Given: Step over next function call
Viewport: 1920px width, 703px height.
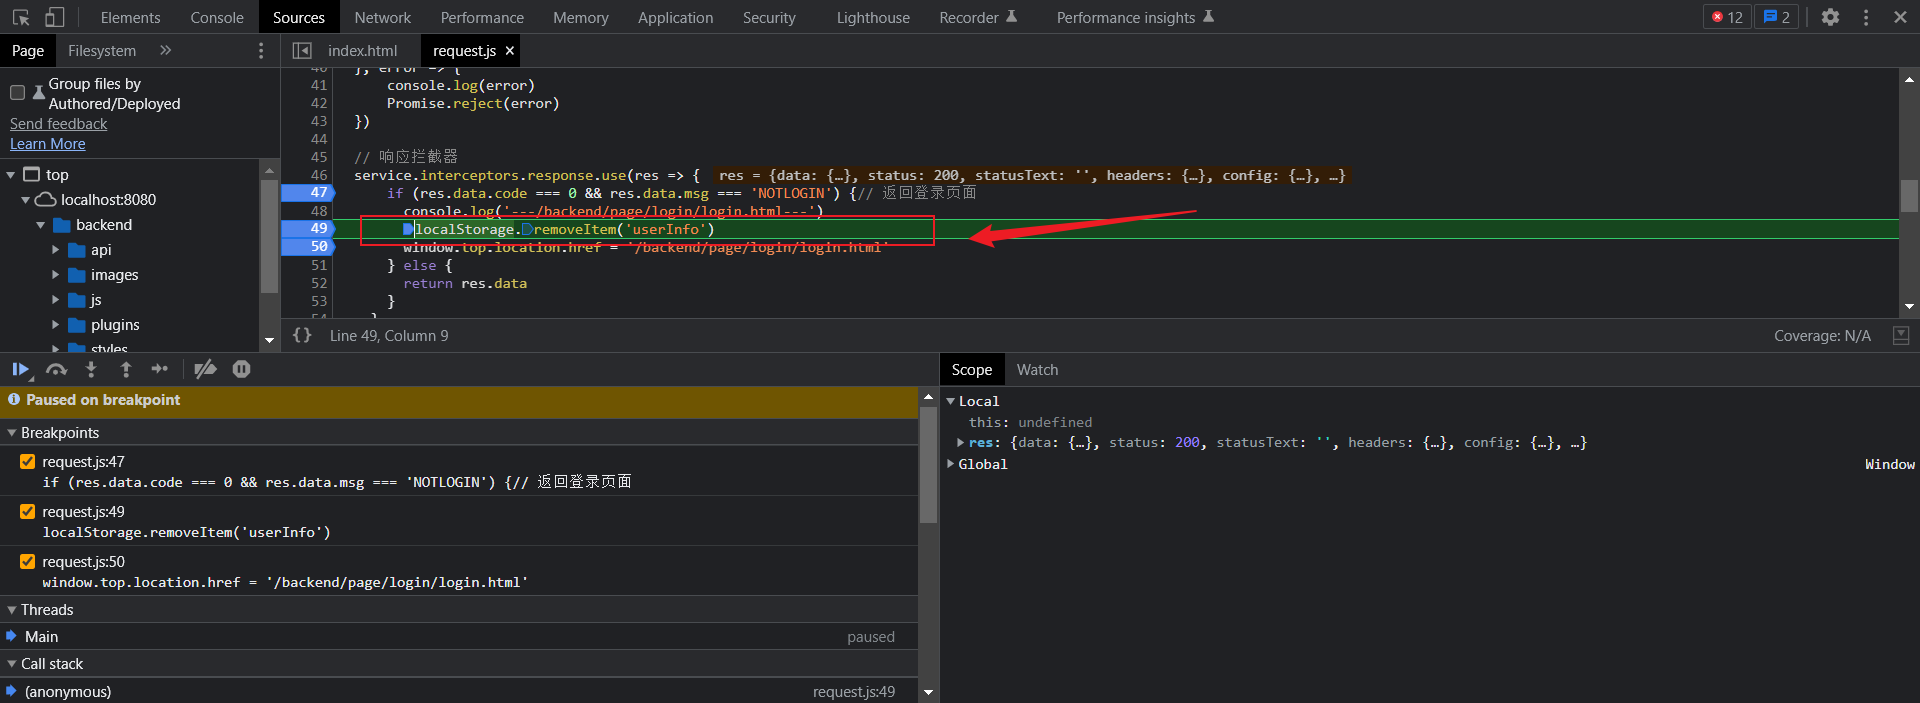Looking at the screenshot, I should (57, 369).
